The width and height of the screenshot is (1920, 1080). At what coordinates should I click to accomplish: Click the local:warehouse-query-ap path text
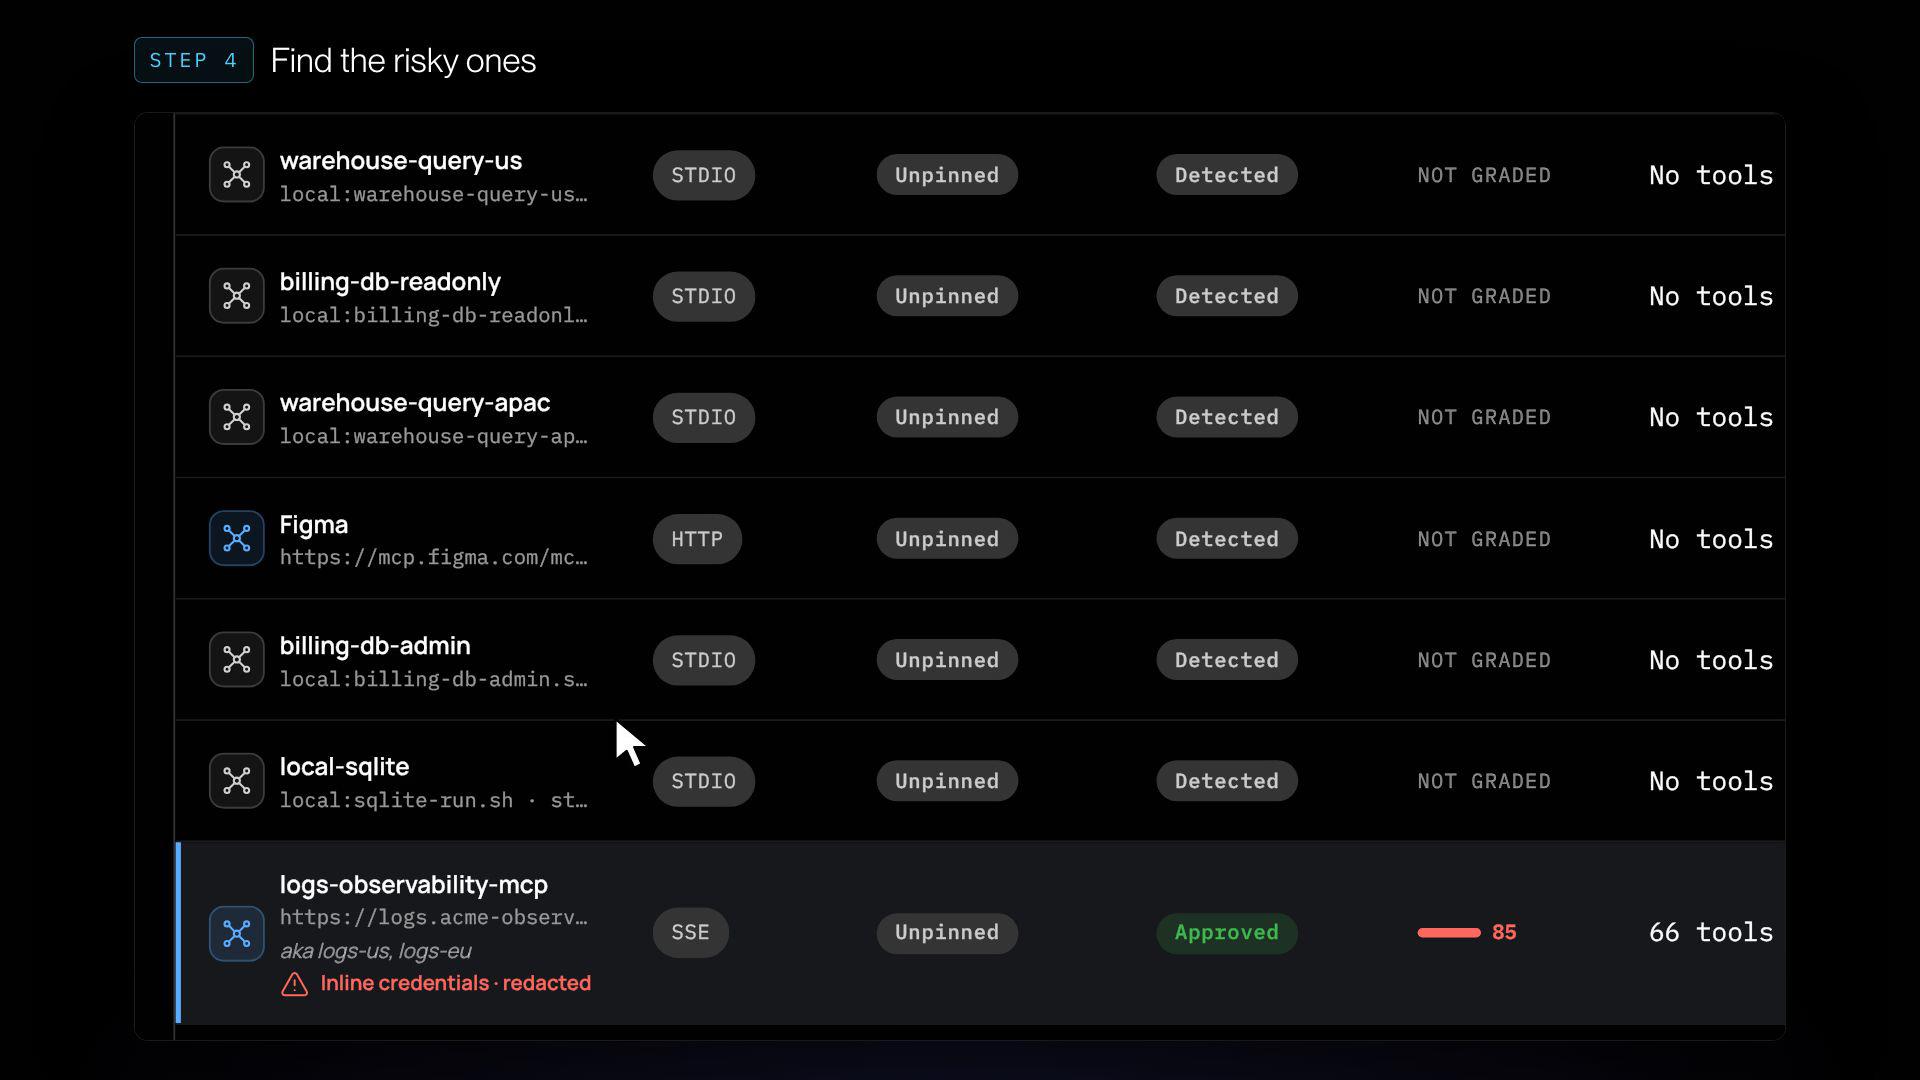click(x=434, y=436)
